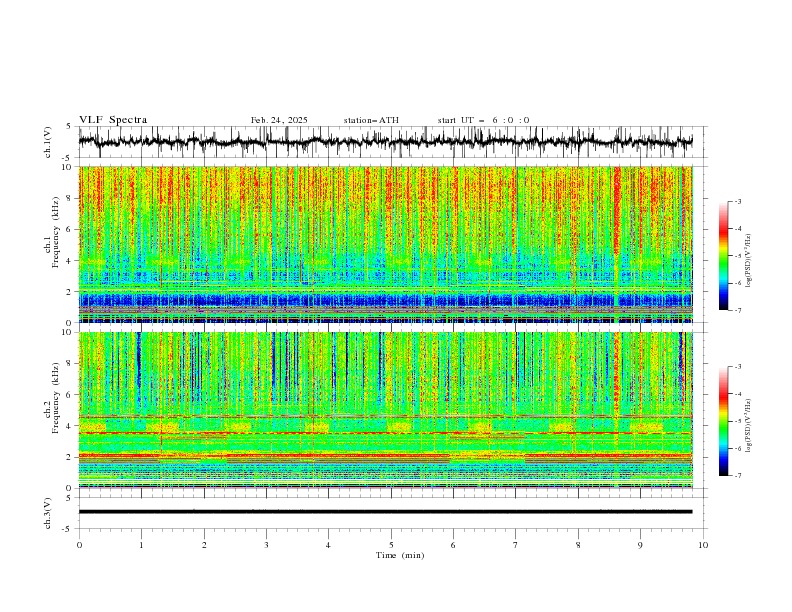This screenshot has height=612, width=792.
Task: Click the ch.1 "Frequency (kHz)" axis label
Action: tap(56, 233)
